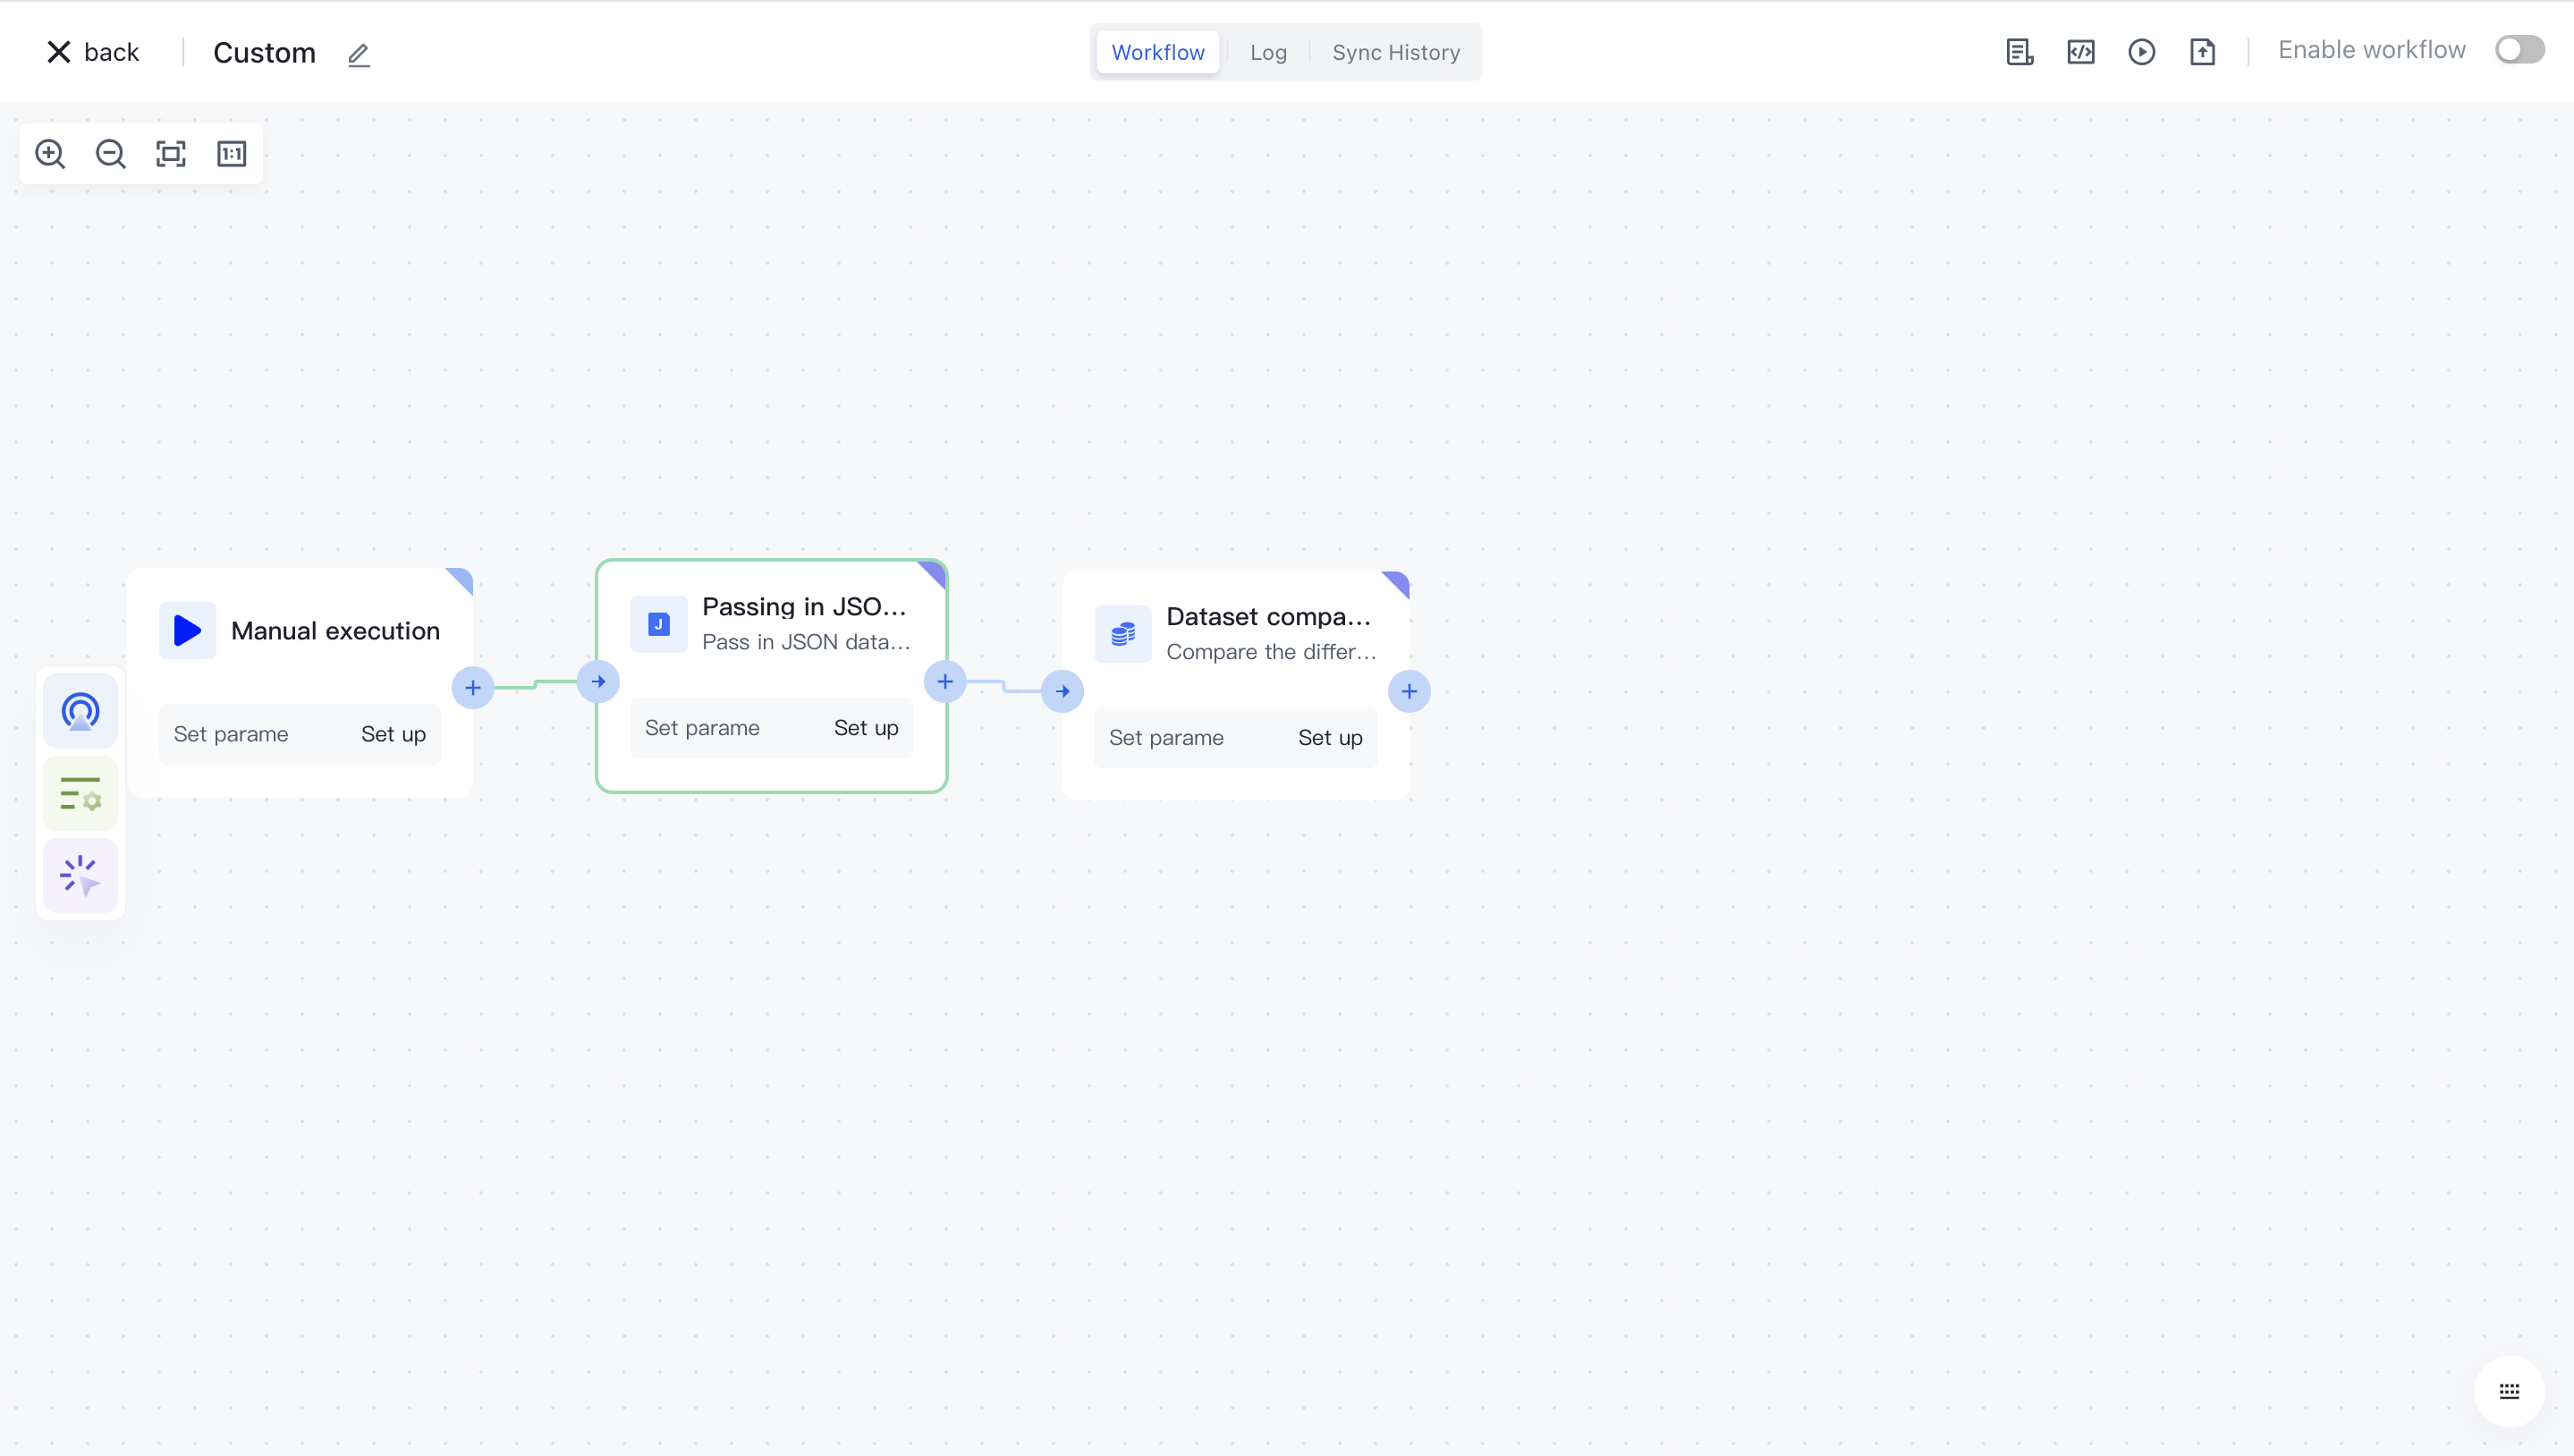Open the document log icon in header

[x=2019, y=52]
